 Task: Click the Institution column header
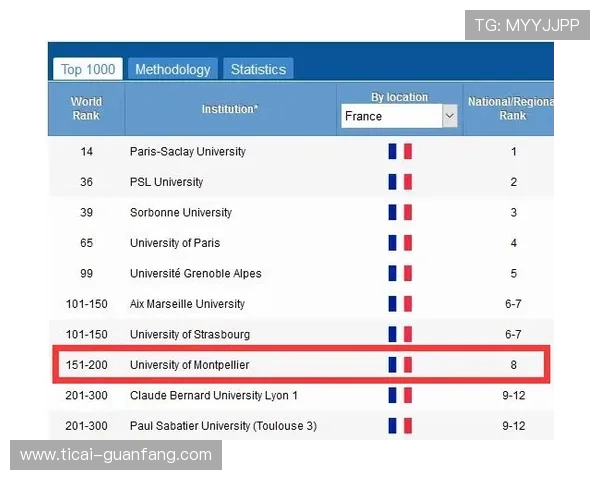tap(230, 109)
